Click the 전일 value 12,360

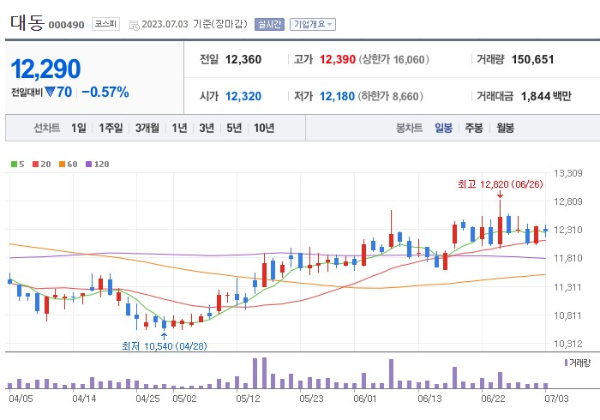[243, 59]
